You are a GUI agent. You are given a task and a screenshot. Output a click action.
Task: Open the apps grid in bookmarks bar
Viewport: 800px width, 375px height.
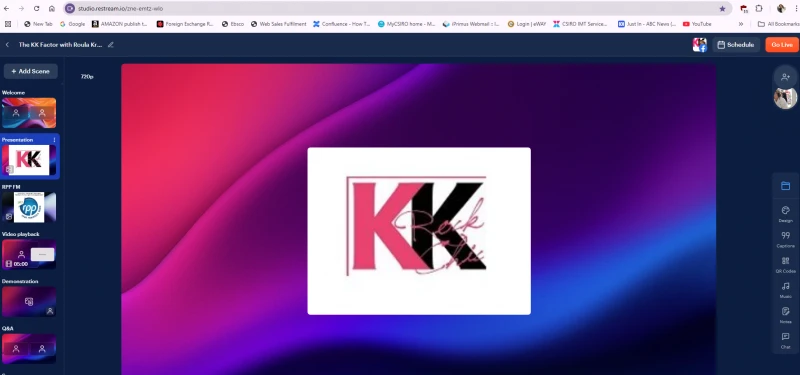coord(8,24)
